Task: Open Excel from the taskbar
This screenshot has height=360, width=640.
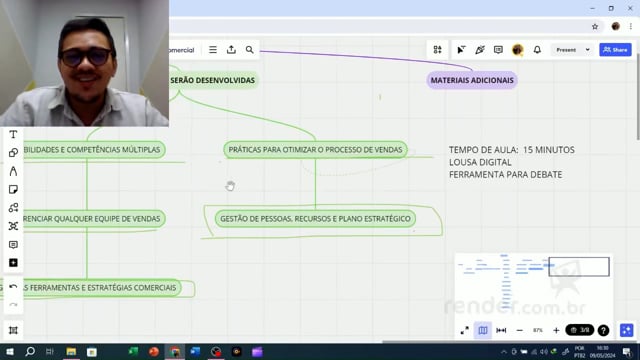Action: (133, 351)
